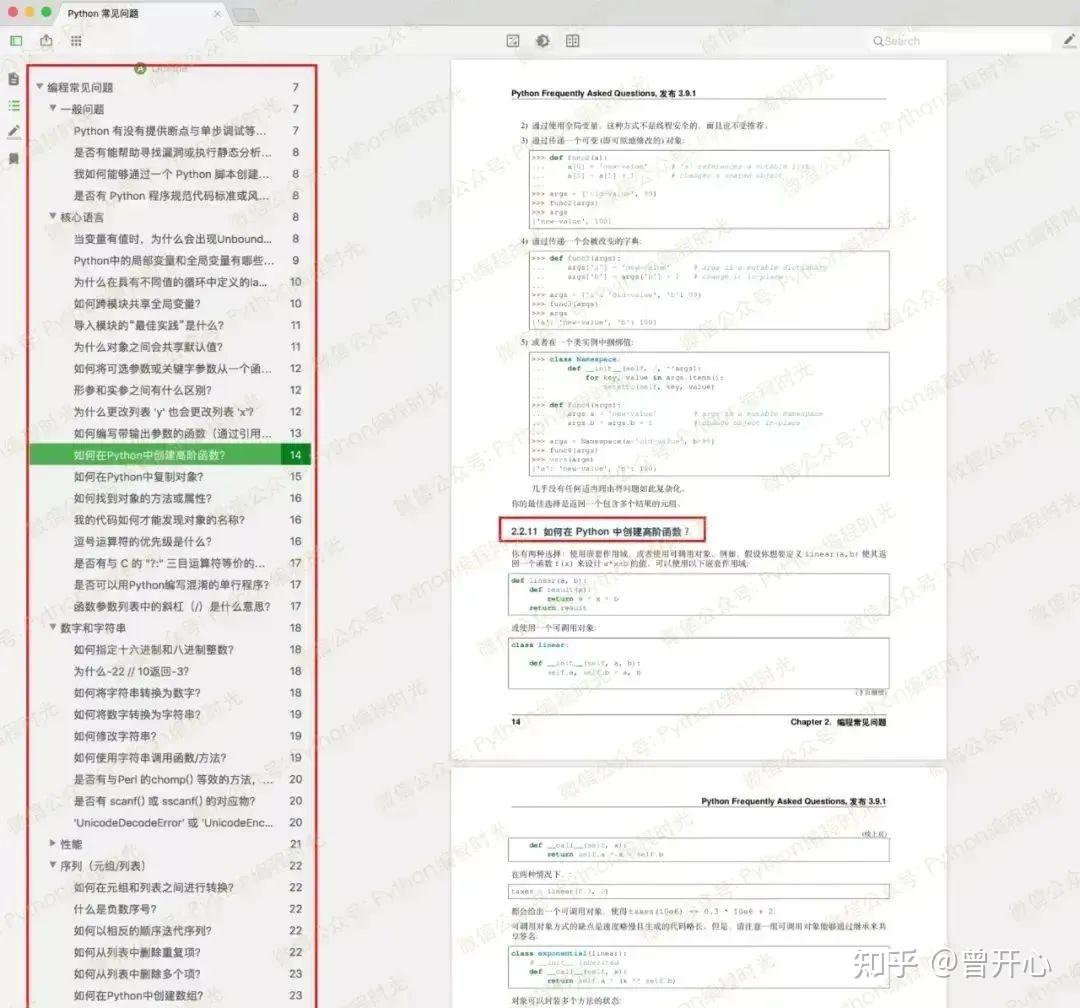The width and height of the screenshot is (1080, 1008).
Task: Click page heading '2.2.11 如何在 Python 中创建高阶函数？'
Action: coord(600,531)
